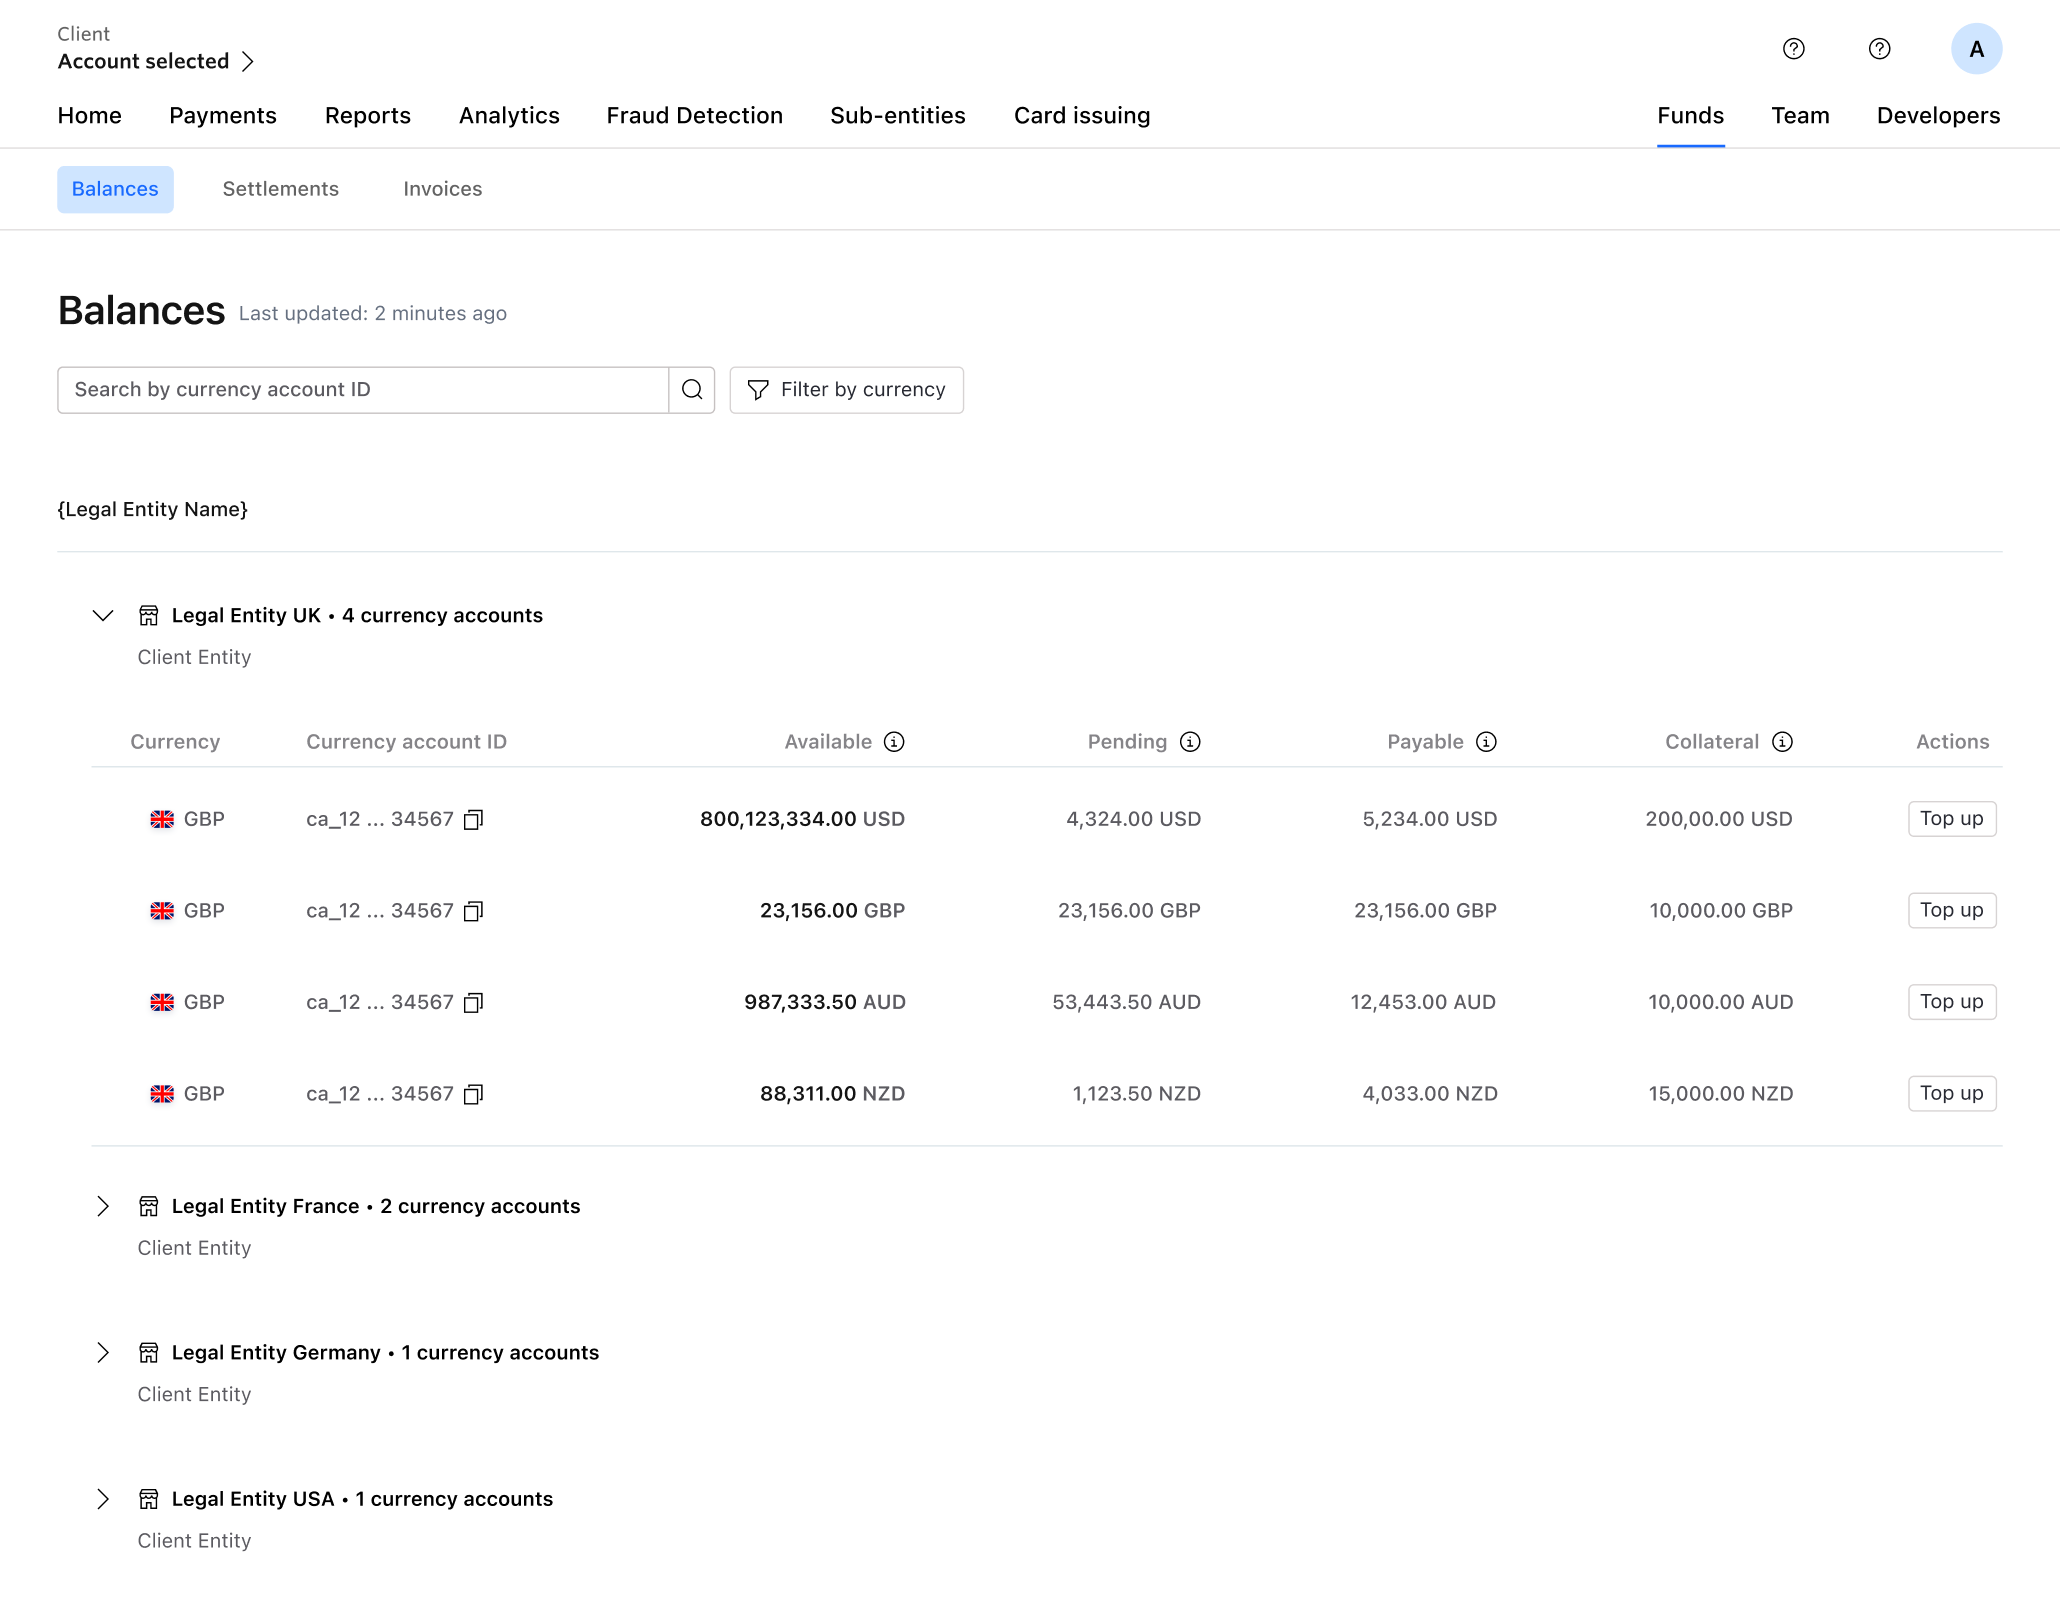Top up the 88,311.00 NZD account
The image size is (2060, 1616).
click(1952, 1093)
